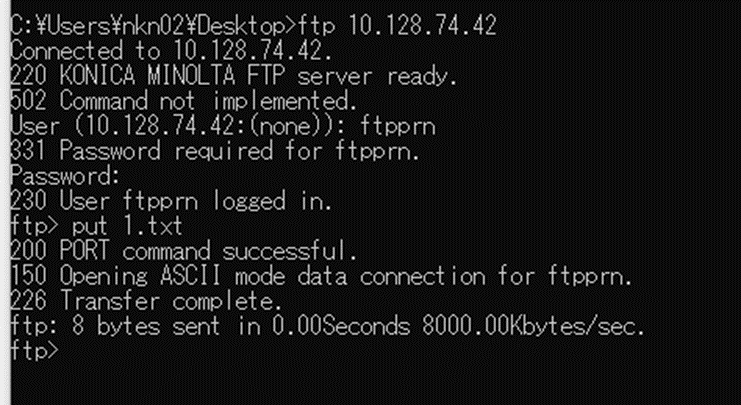Click the username 'ftpprn' after User prompt
Viewport: 741px width, 405px height.
[x=397, y=127]
